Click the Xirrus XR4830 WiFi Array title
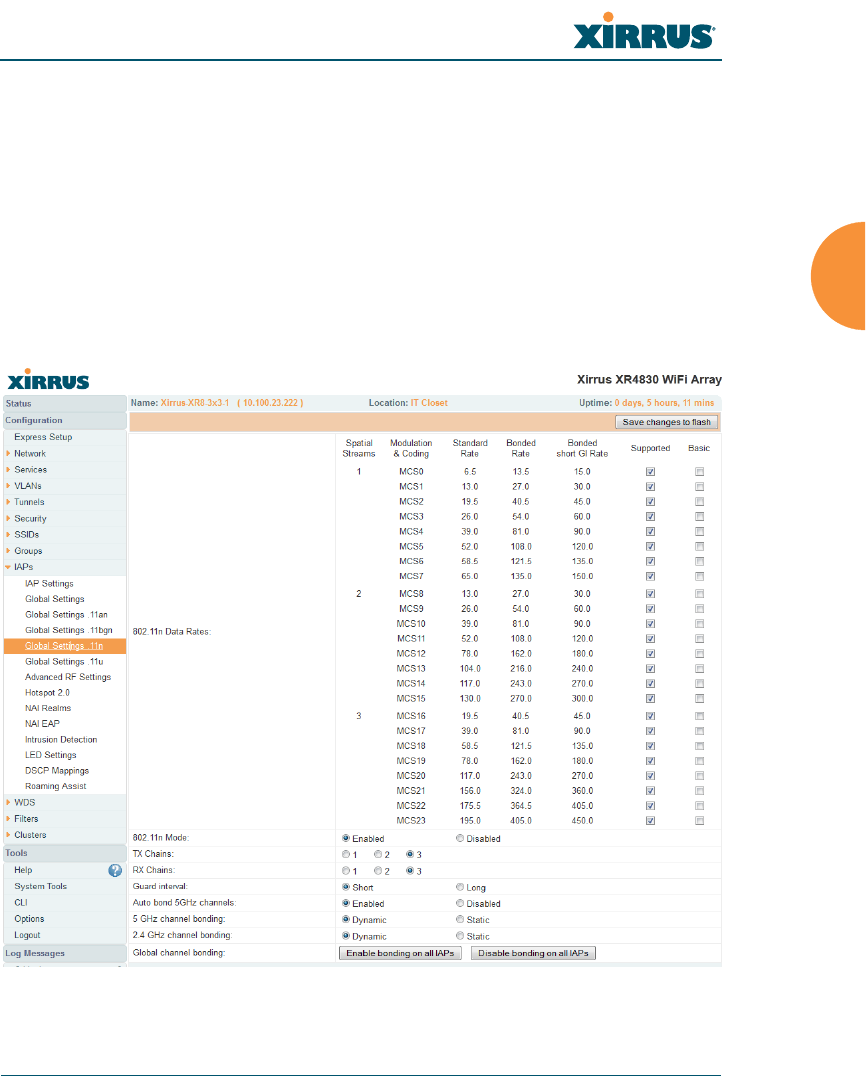This screenshot has height=1076, width=866. click(649, 379)
